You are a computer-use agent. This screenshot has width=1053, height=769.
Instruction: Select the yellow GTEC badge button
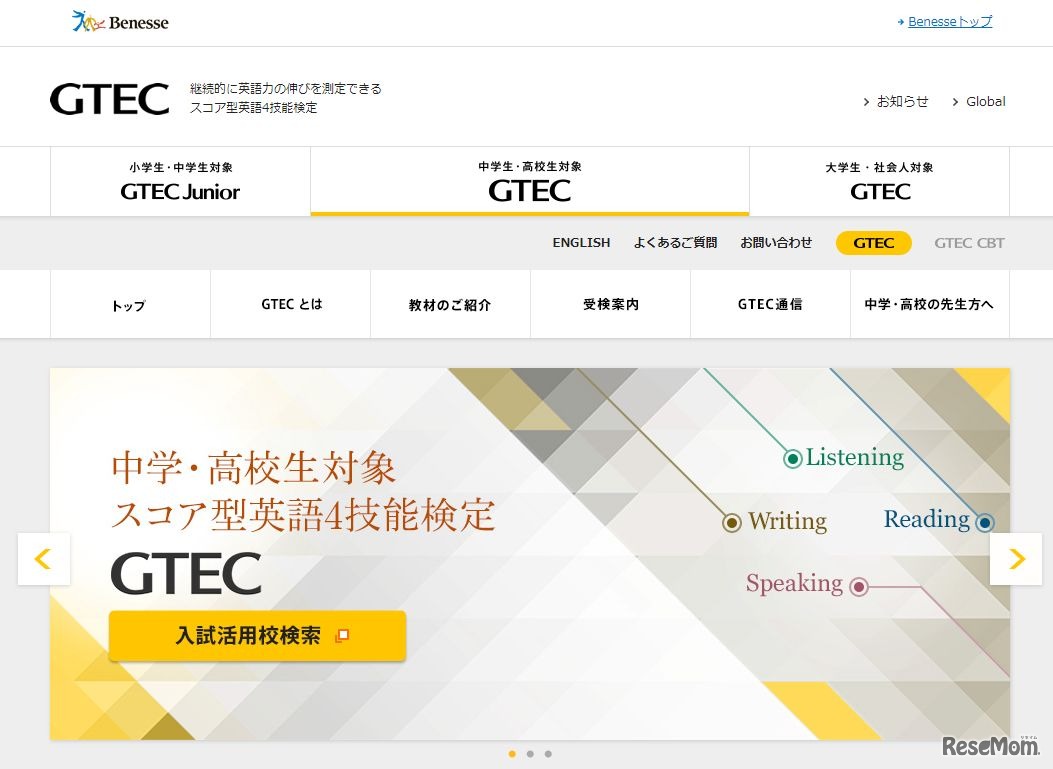[873, 242]
